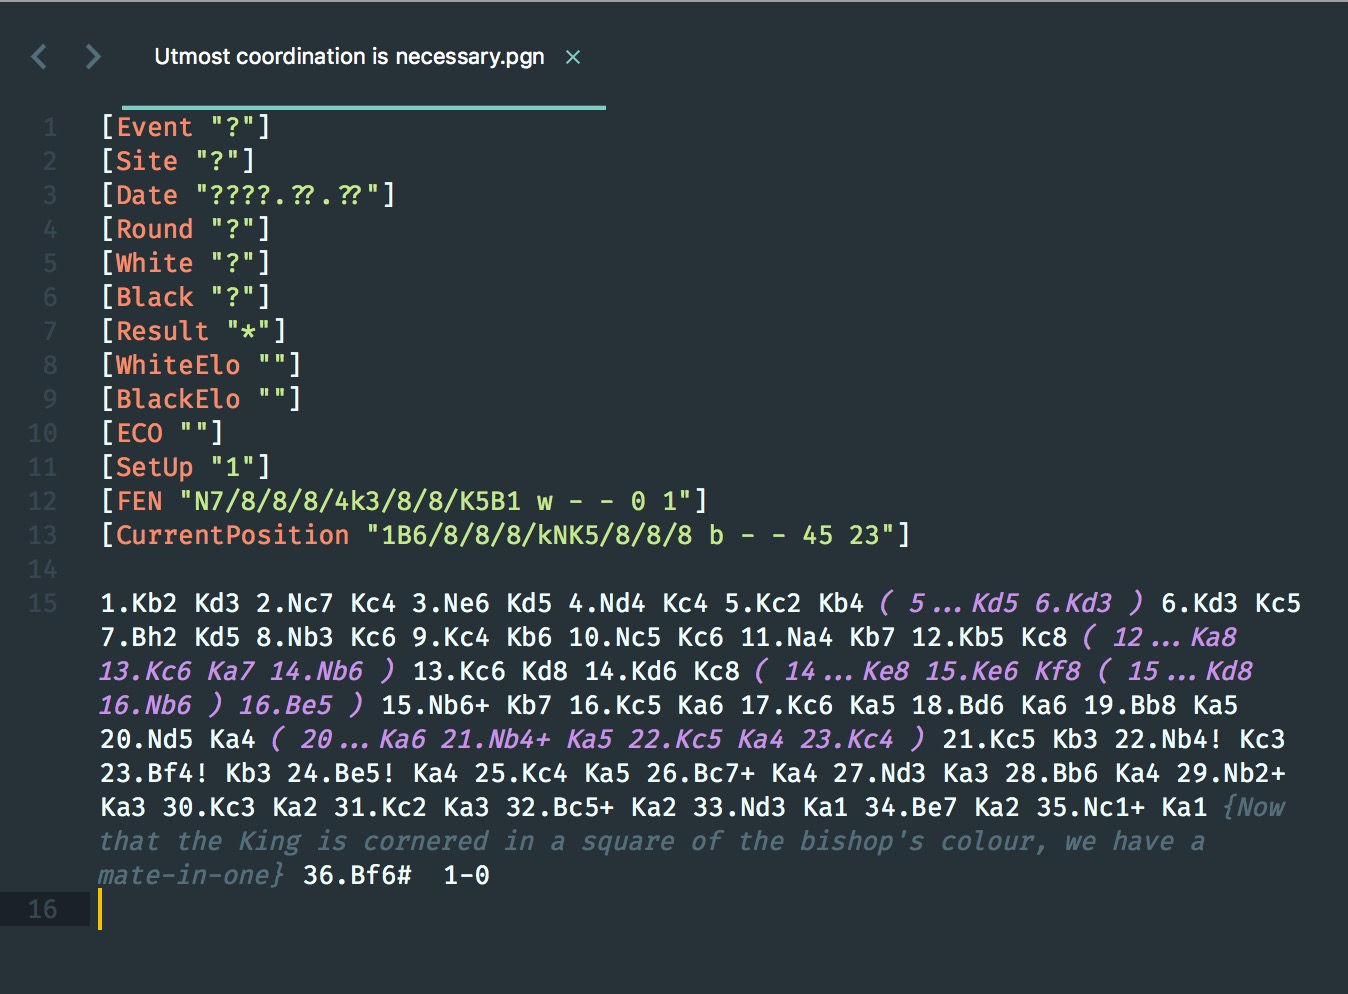This screenshot has height=994, width=1348.
Task: Click the CurrentPosition tag keyword
Action: click(232, 535)
